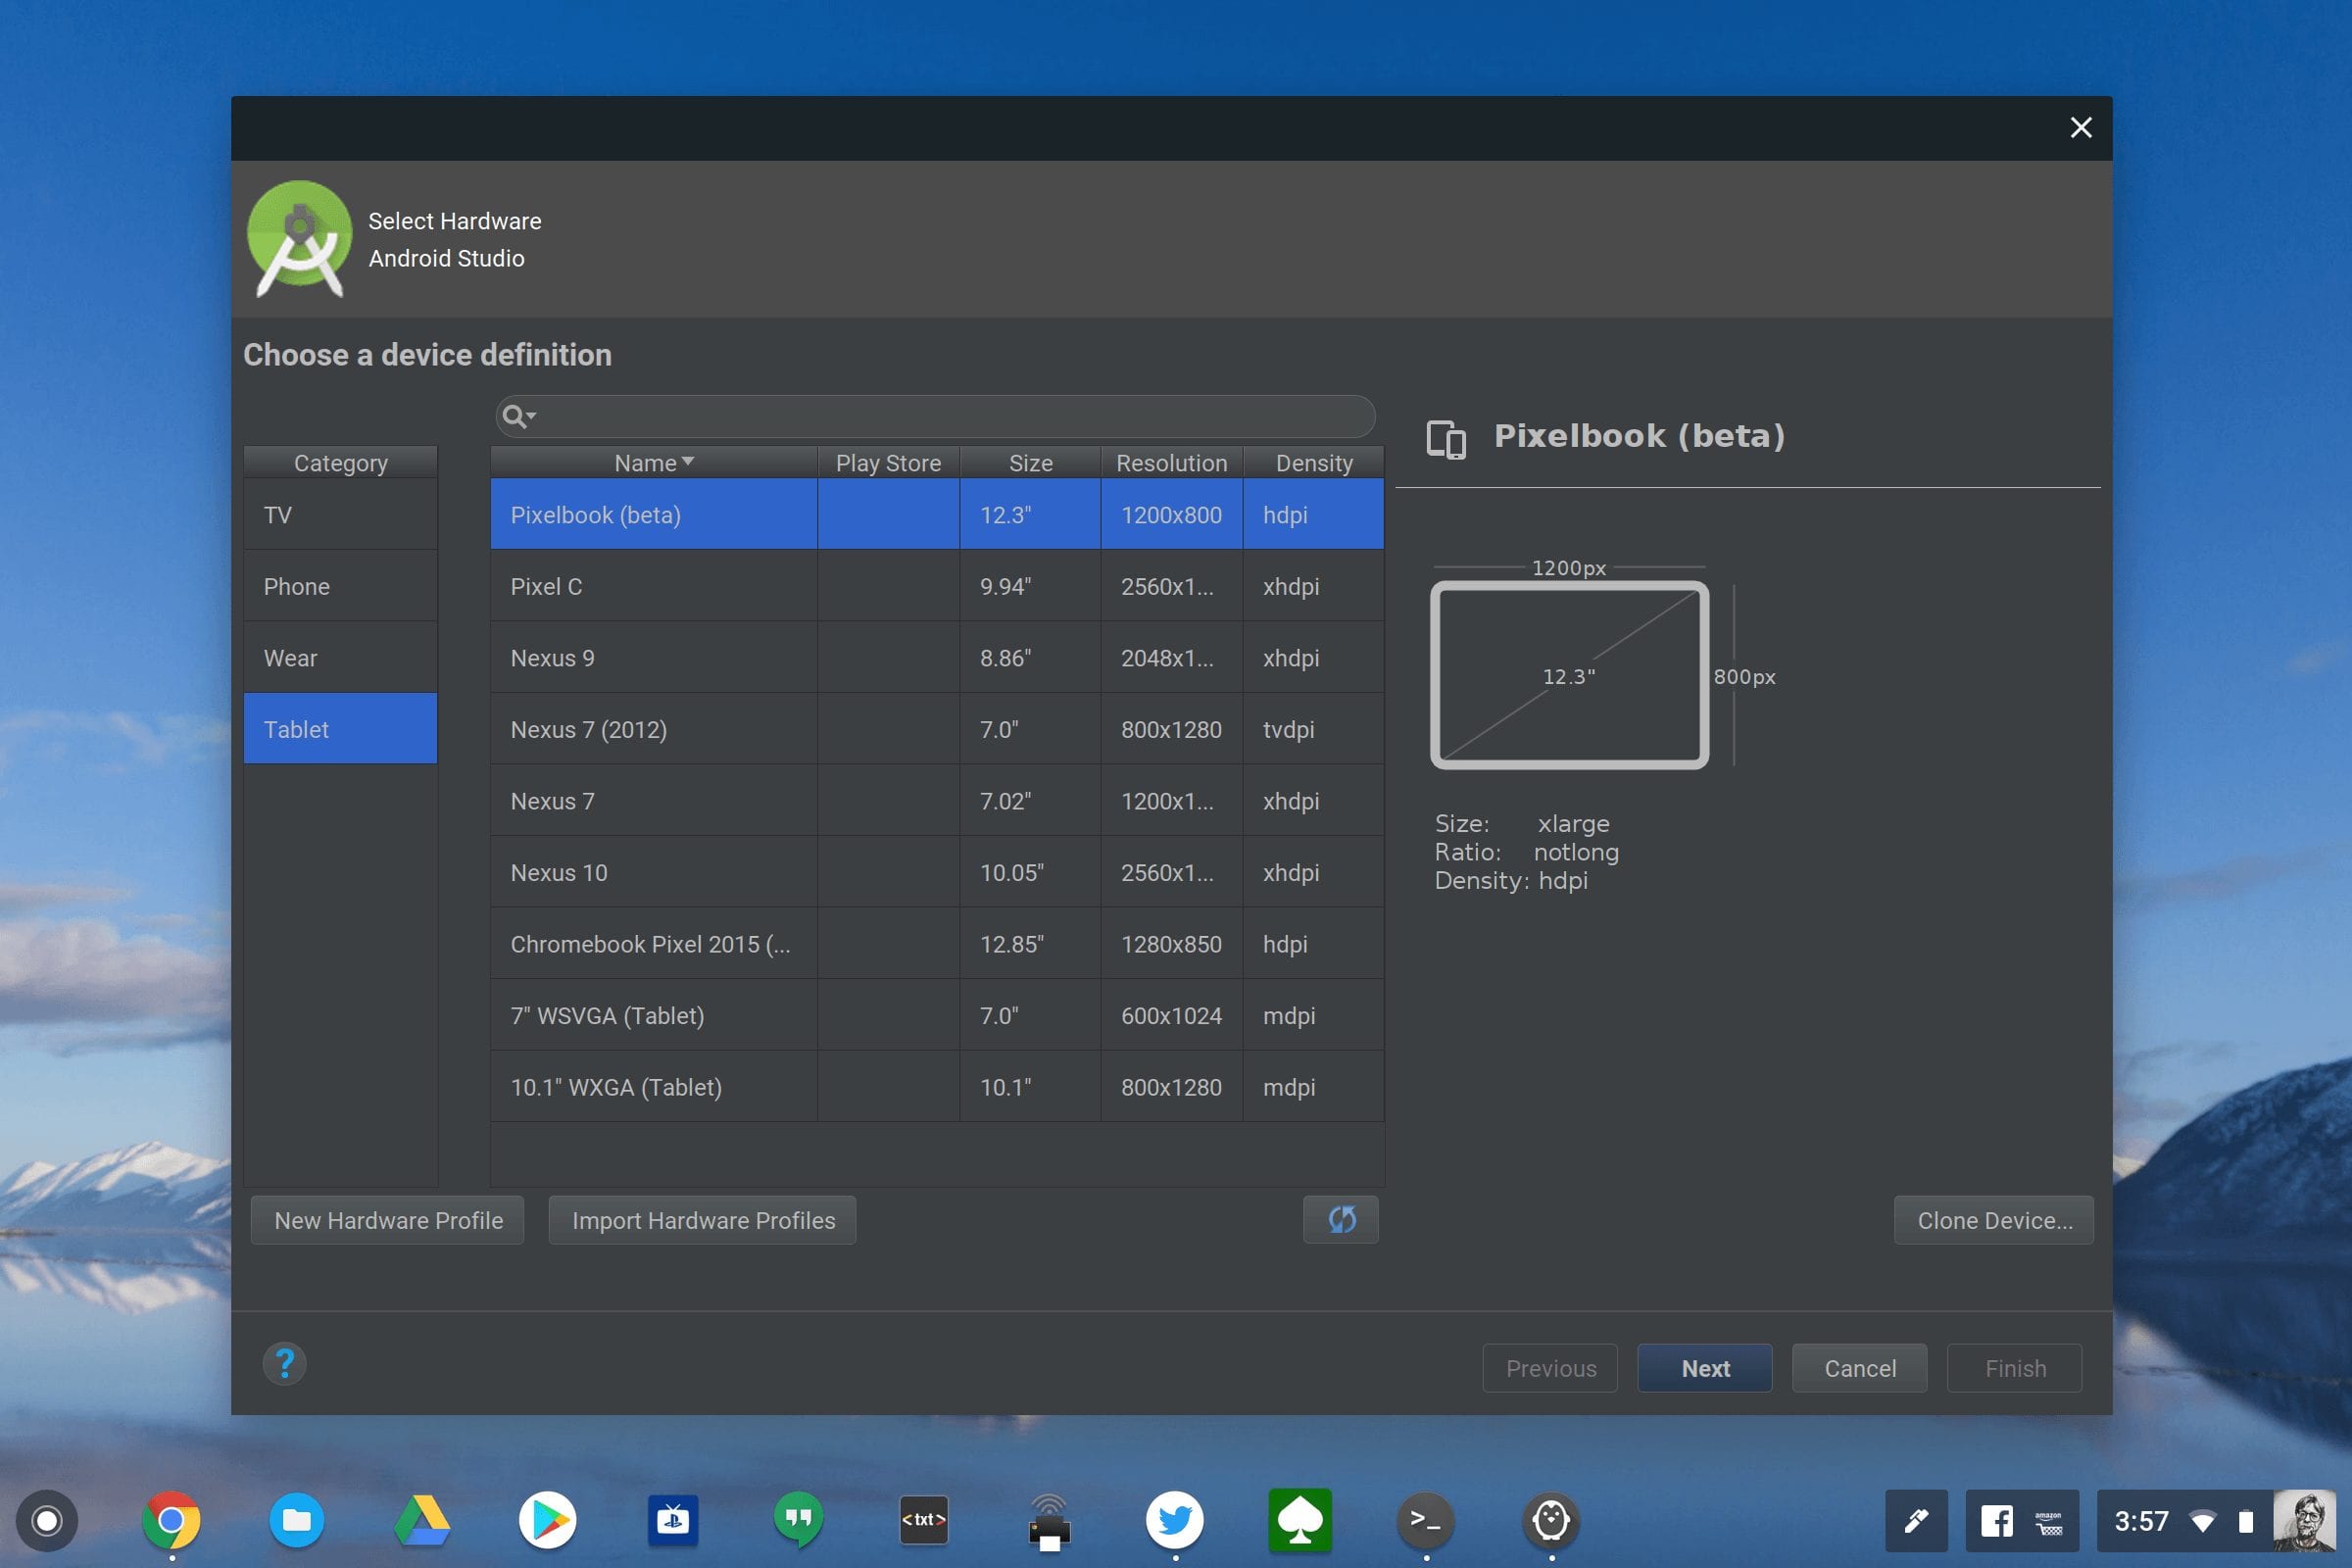Select the Tablet category

pyautogui.click(x=340, y=729)
